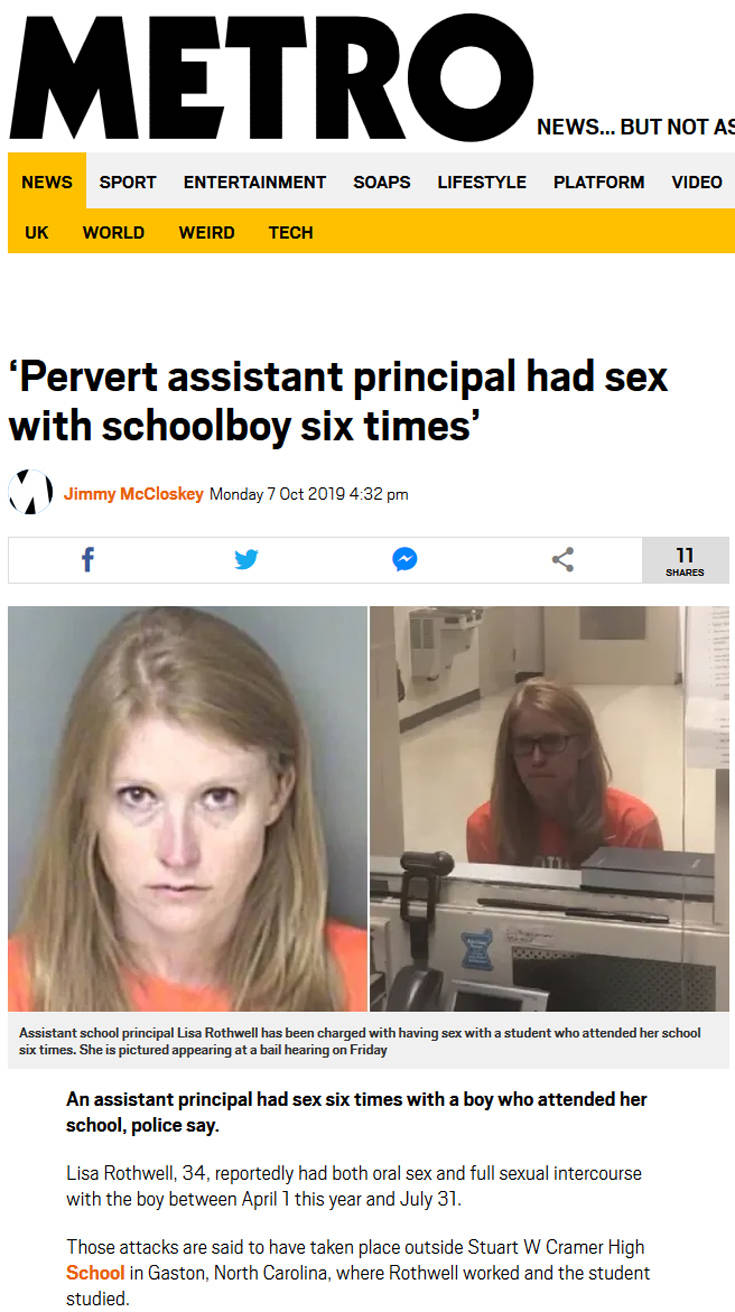This screenshot has width=735, height=1312.
Task: Click the Metro logo header
Action: pos(271,76)
